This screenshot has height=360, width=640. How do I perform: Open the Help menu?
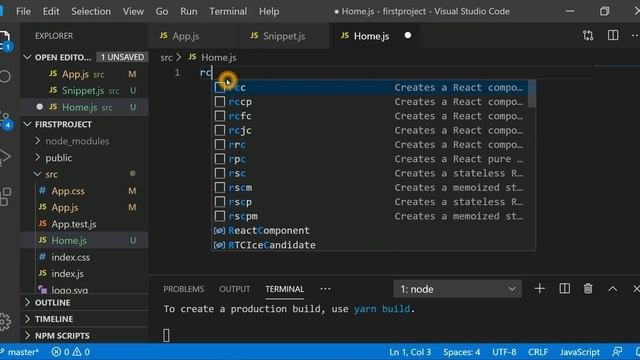269,11
